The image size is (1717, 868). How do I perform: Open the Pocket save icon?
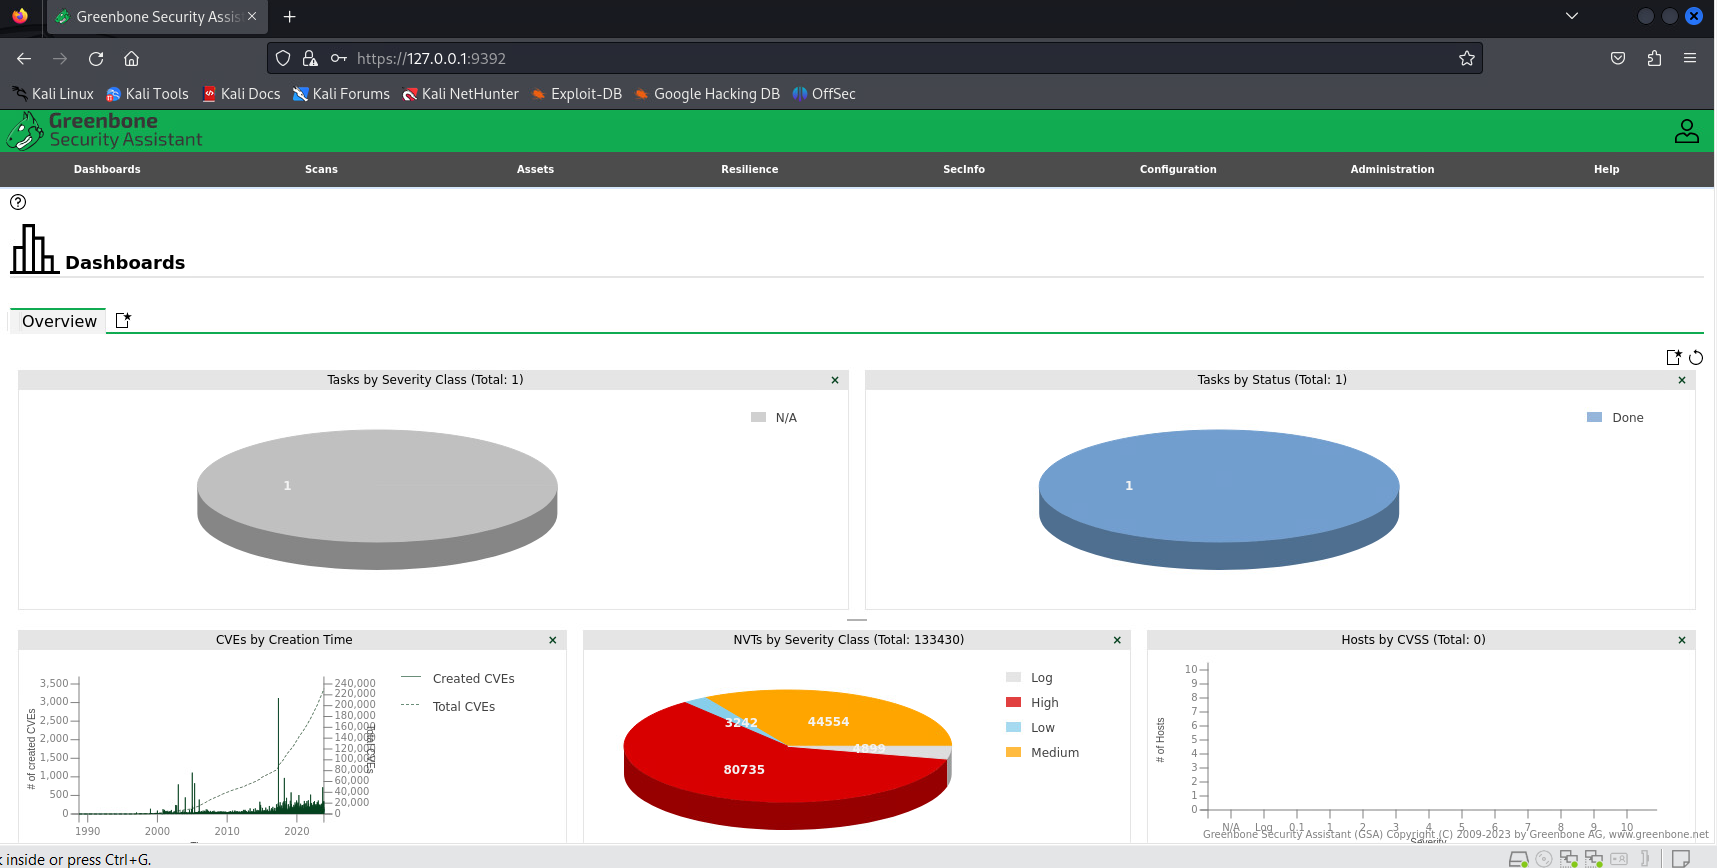1618,59
